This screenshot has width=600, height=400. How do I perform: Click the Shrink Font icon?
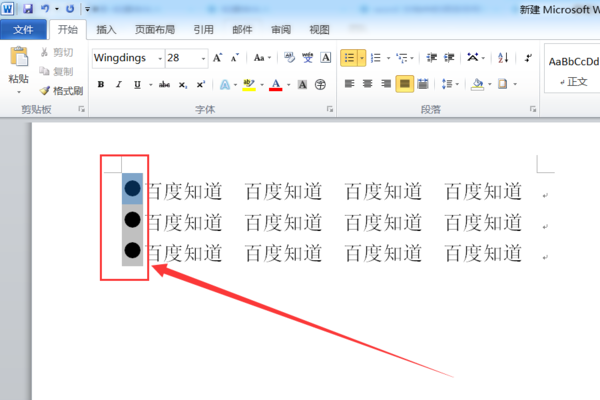click(235, 58)
